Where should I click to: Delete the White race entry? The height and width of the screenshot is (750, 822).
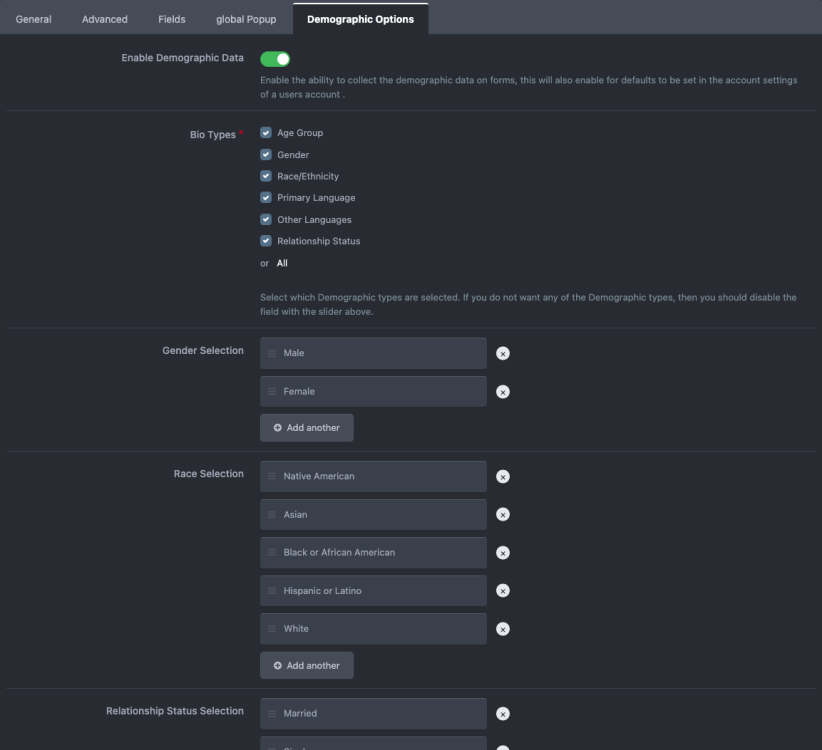503,629
